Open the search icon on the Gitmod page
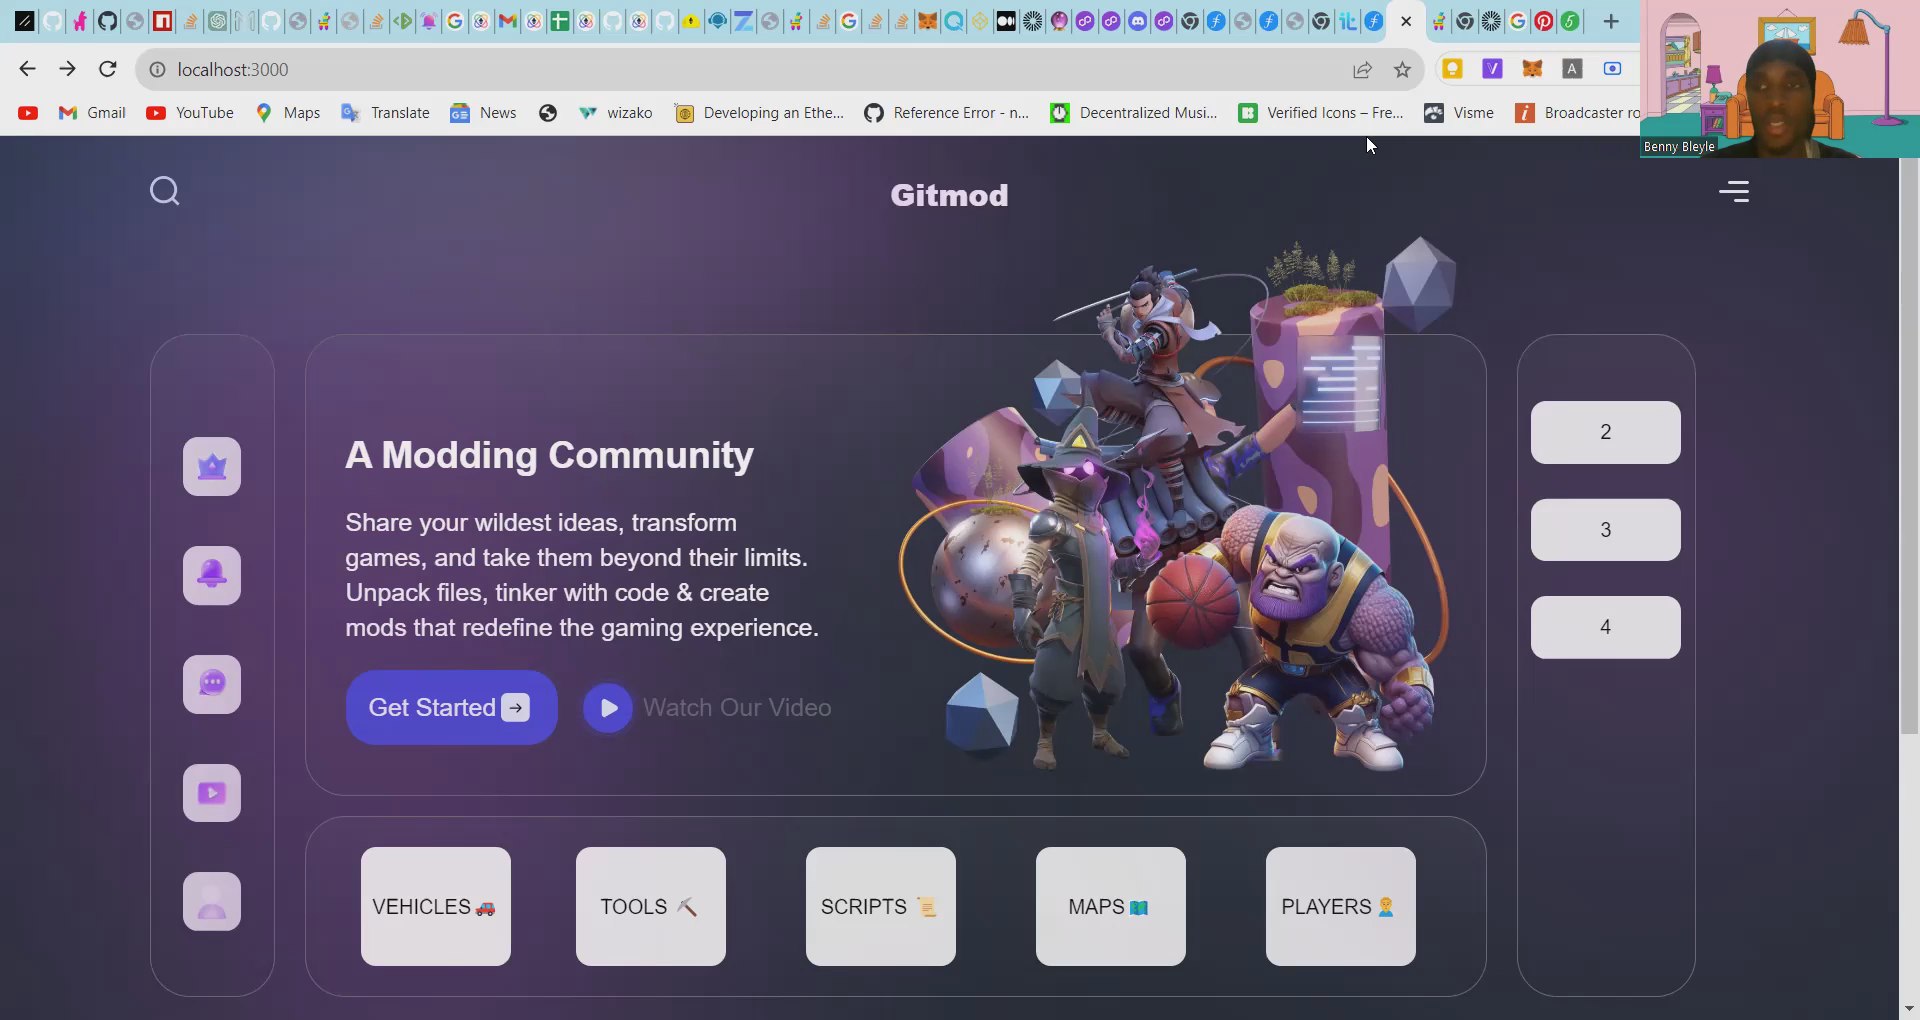 [x=165, y=191]
